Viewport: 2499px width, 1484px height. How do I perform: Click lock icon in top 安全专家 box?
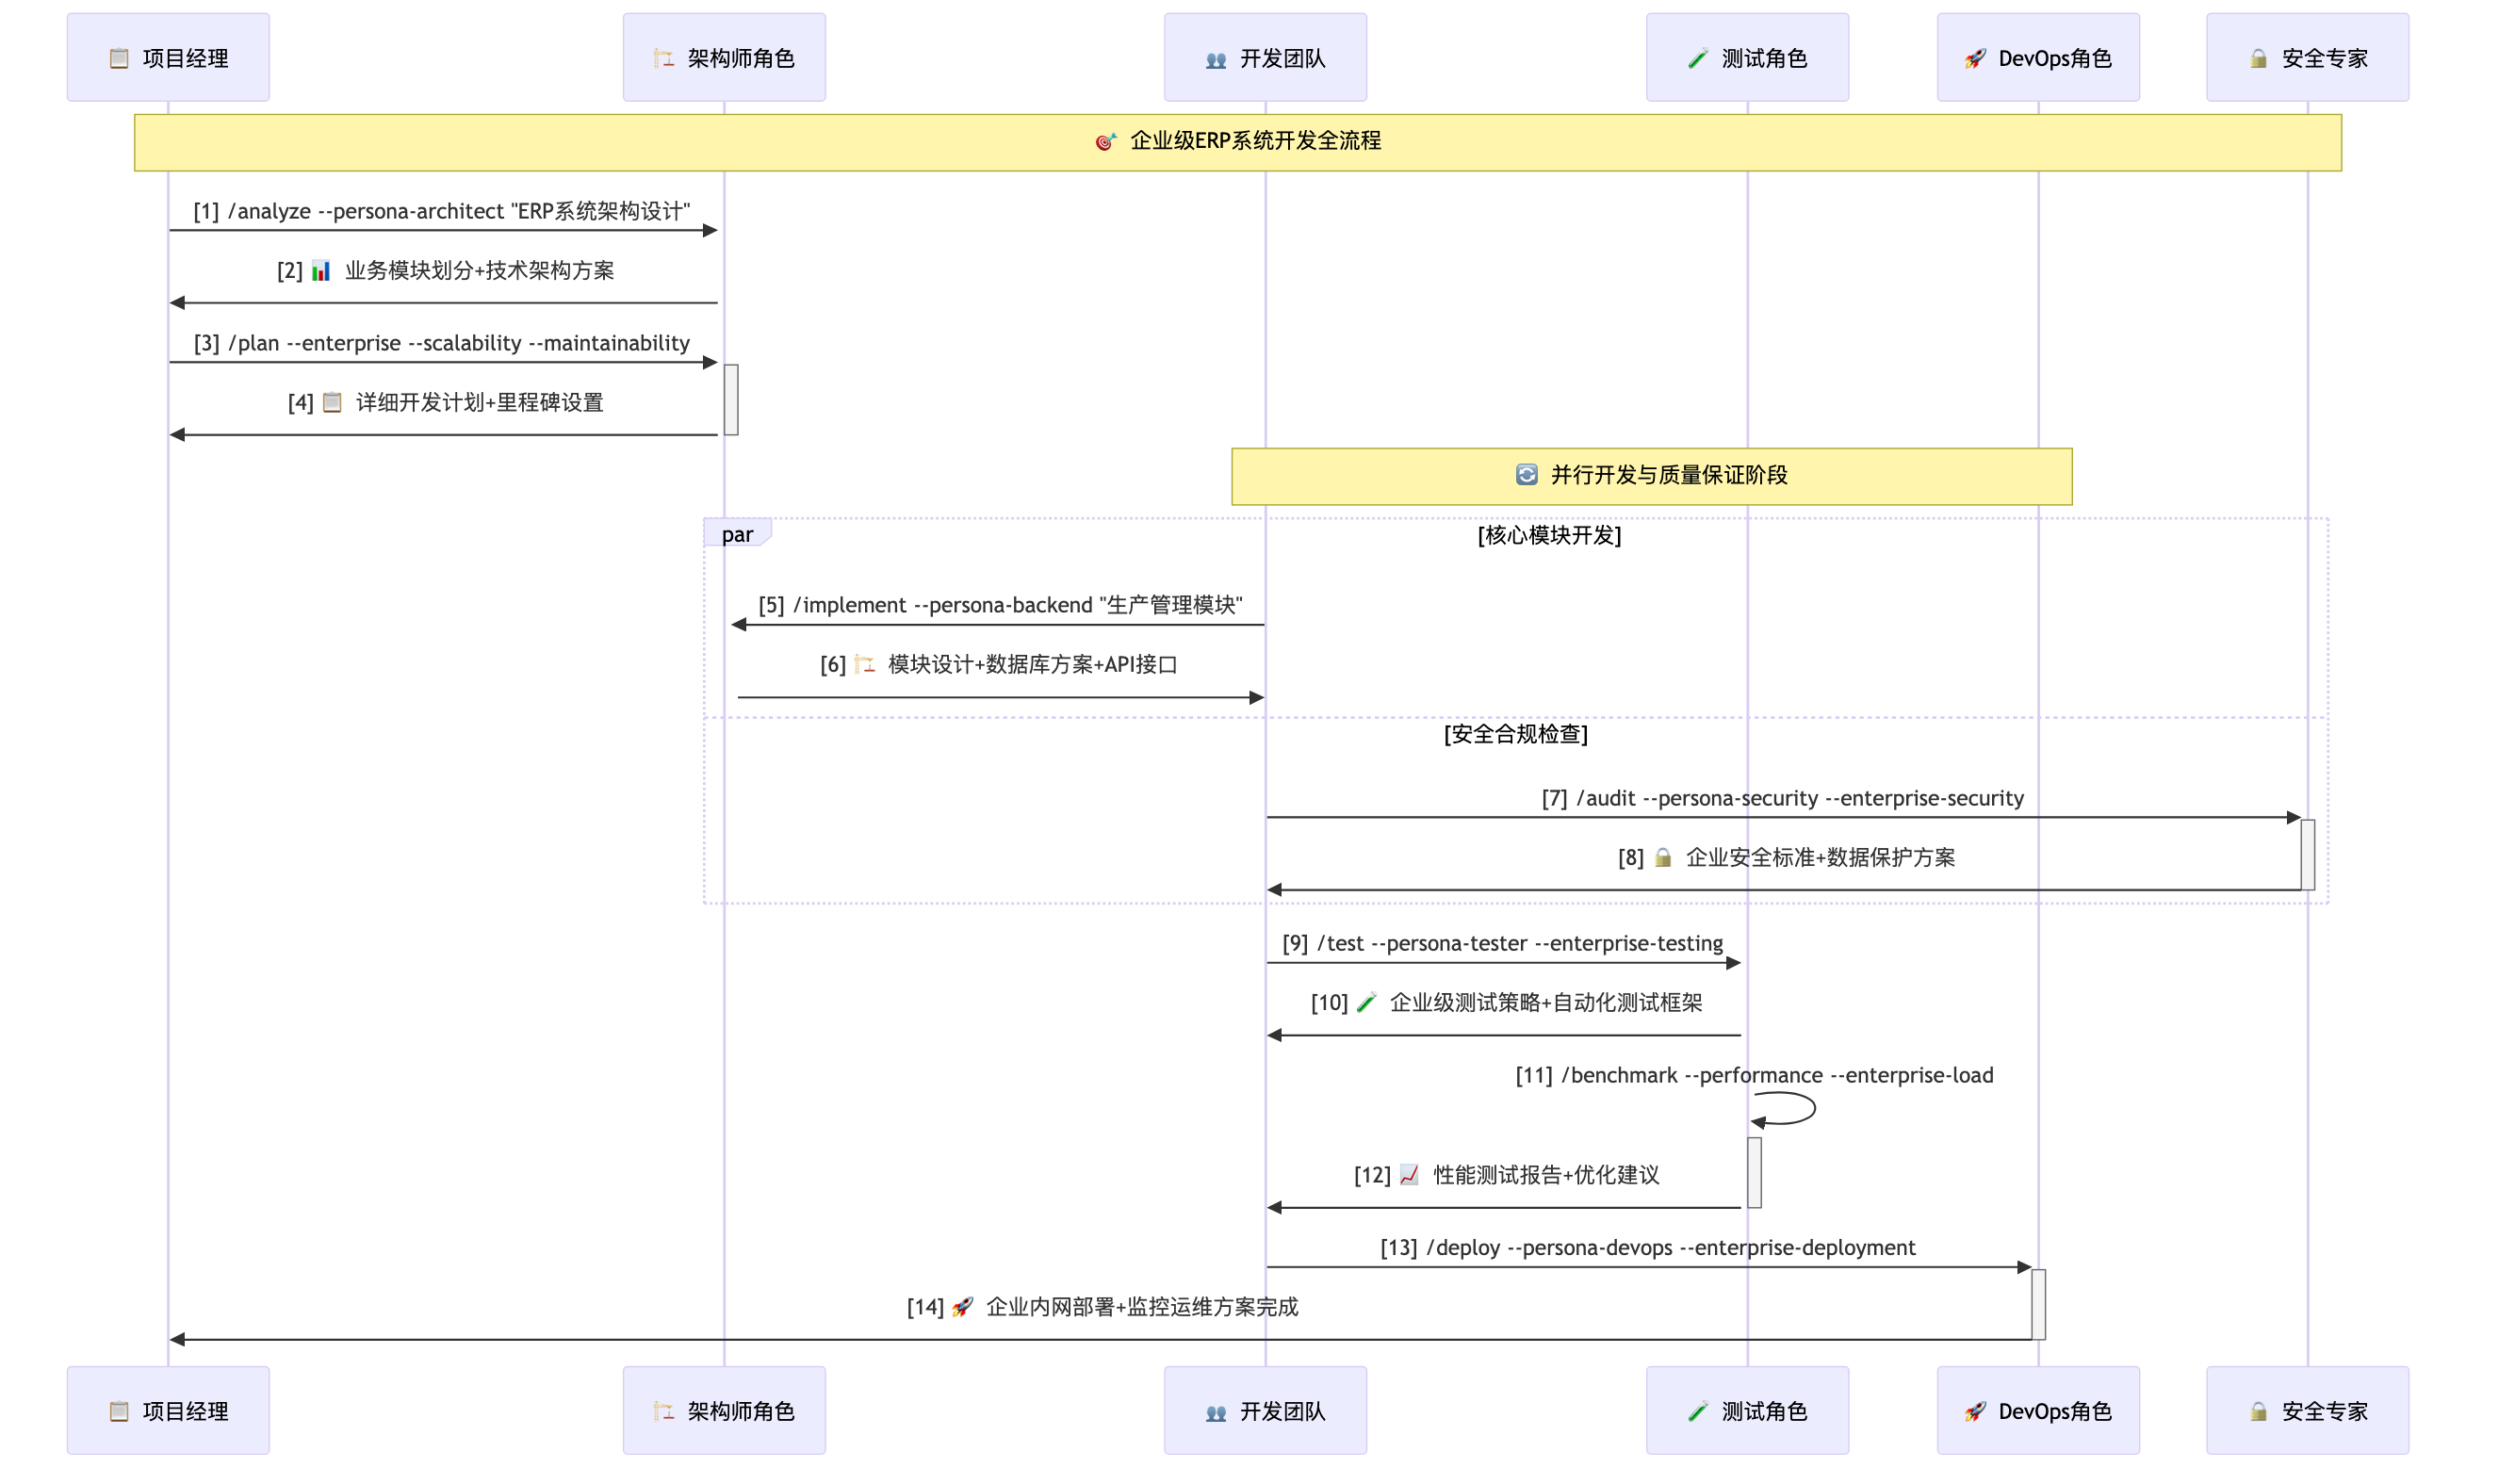(x=2258, y=59)
